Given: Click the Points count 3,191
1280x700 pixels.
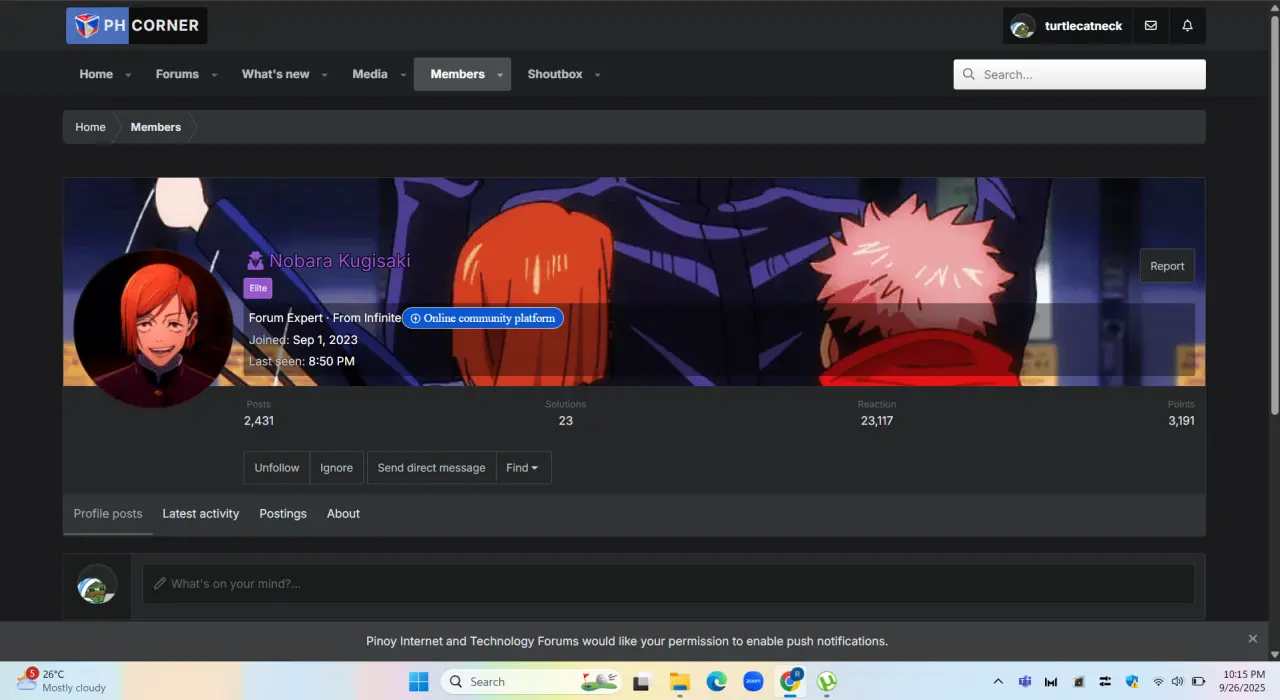Looking at the screenshot, I should (1181, 421).
